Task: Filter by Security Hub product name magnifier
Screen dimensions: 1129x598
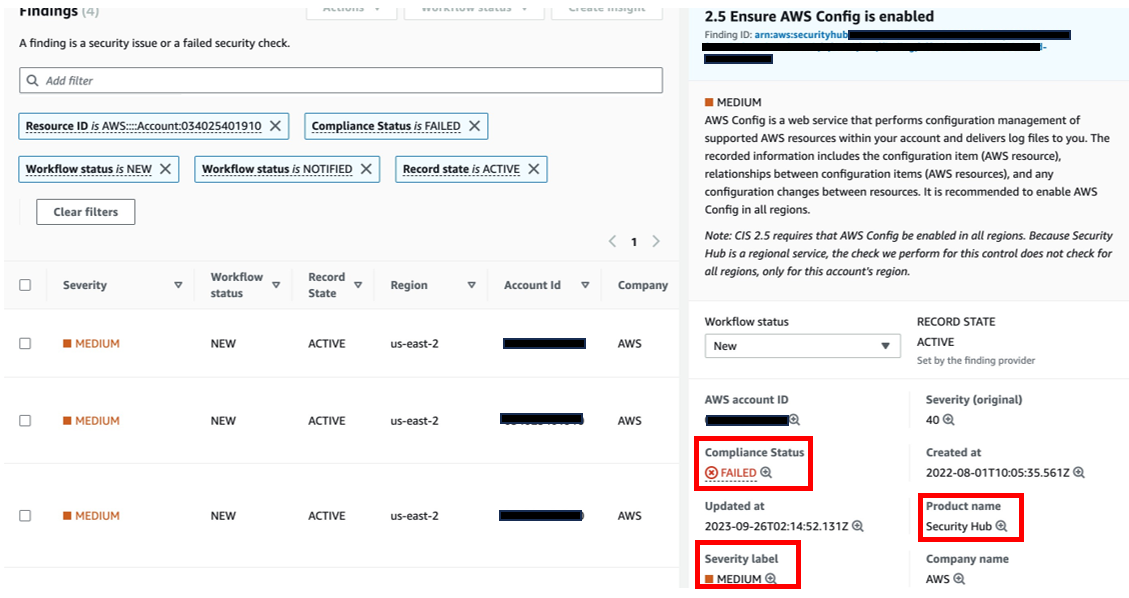Action: pos(1001,526)
